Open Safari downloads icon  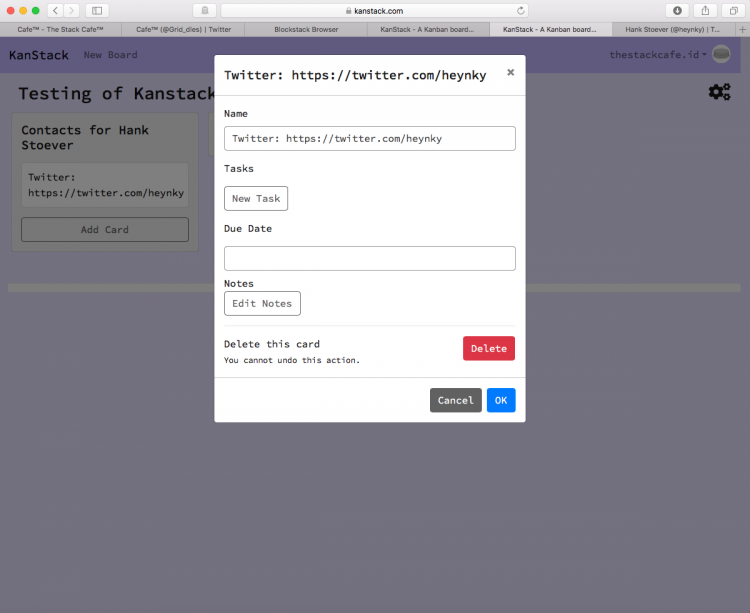tap(677, 11)
